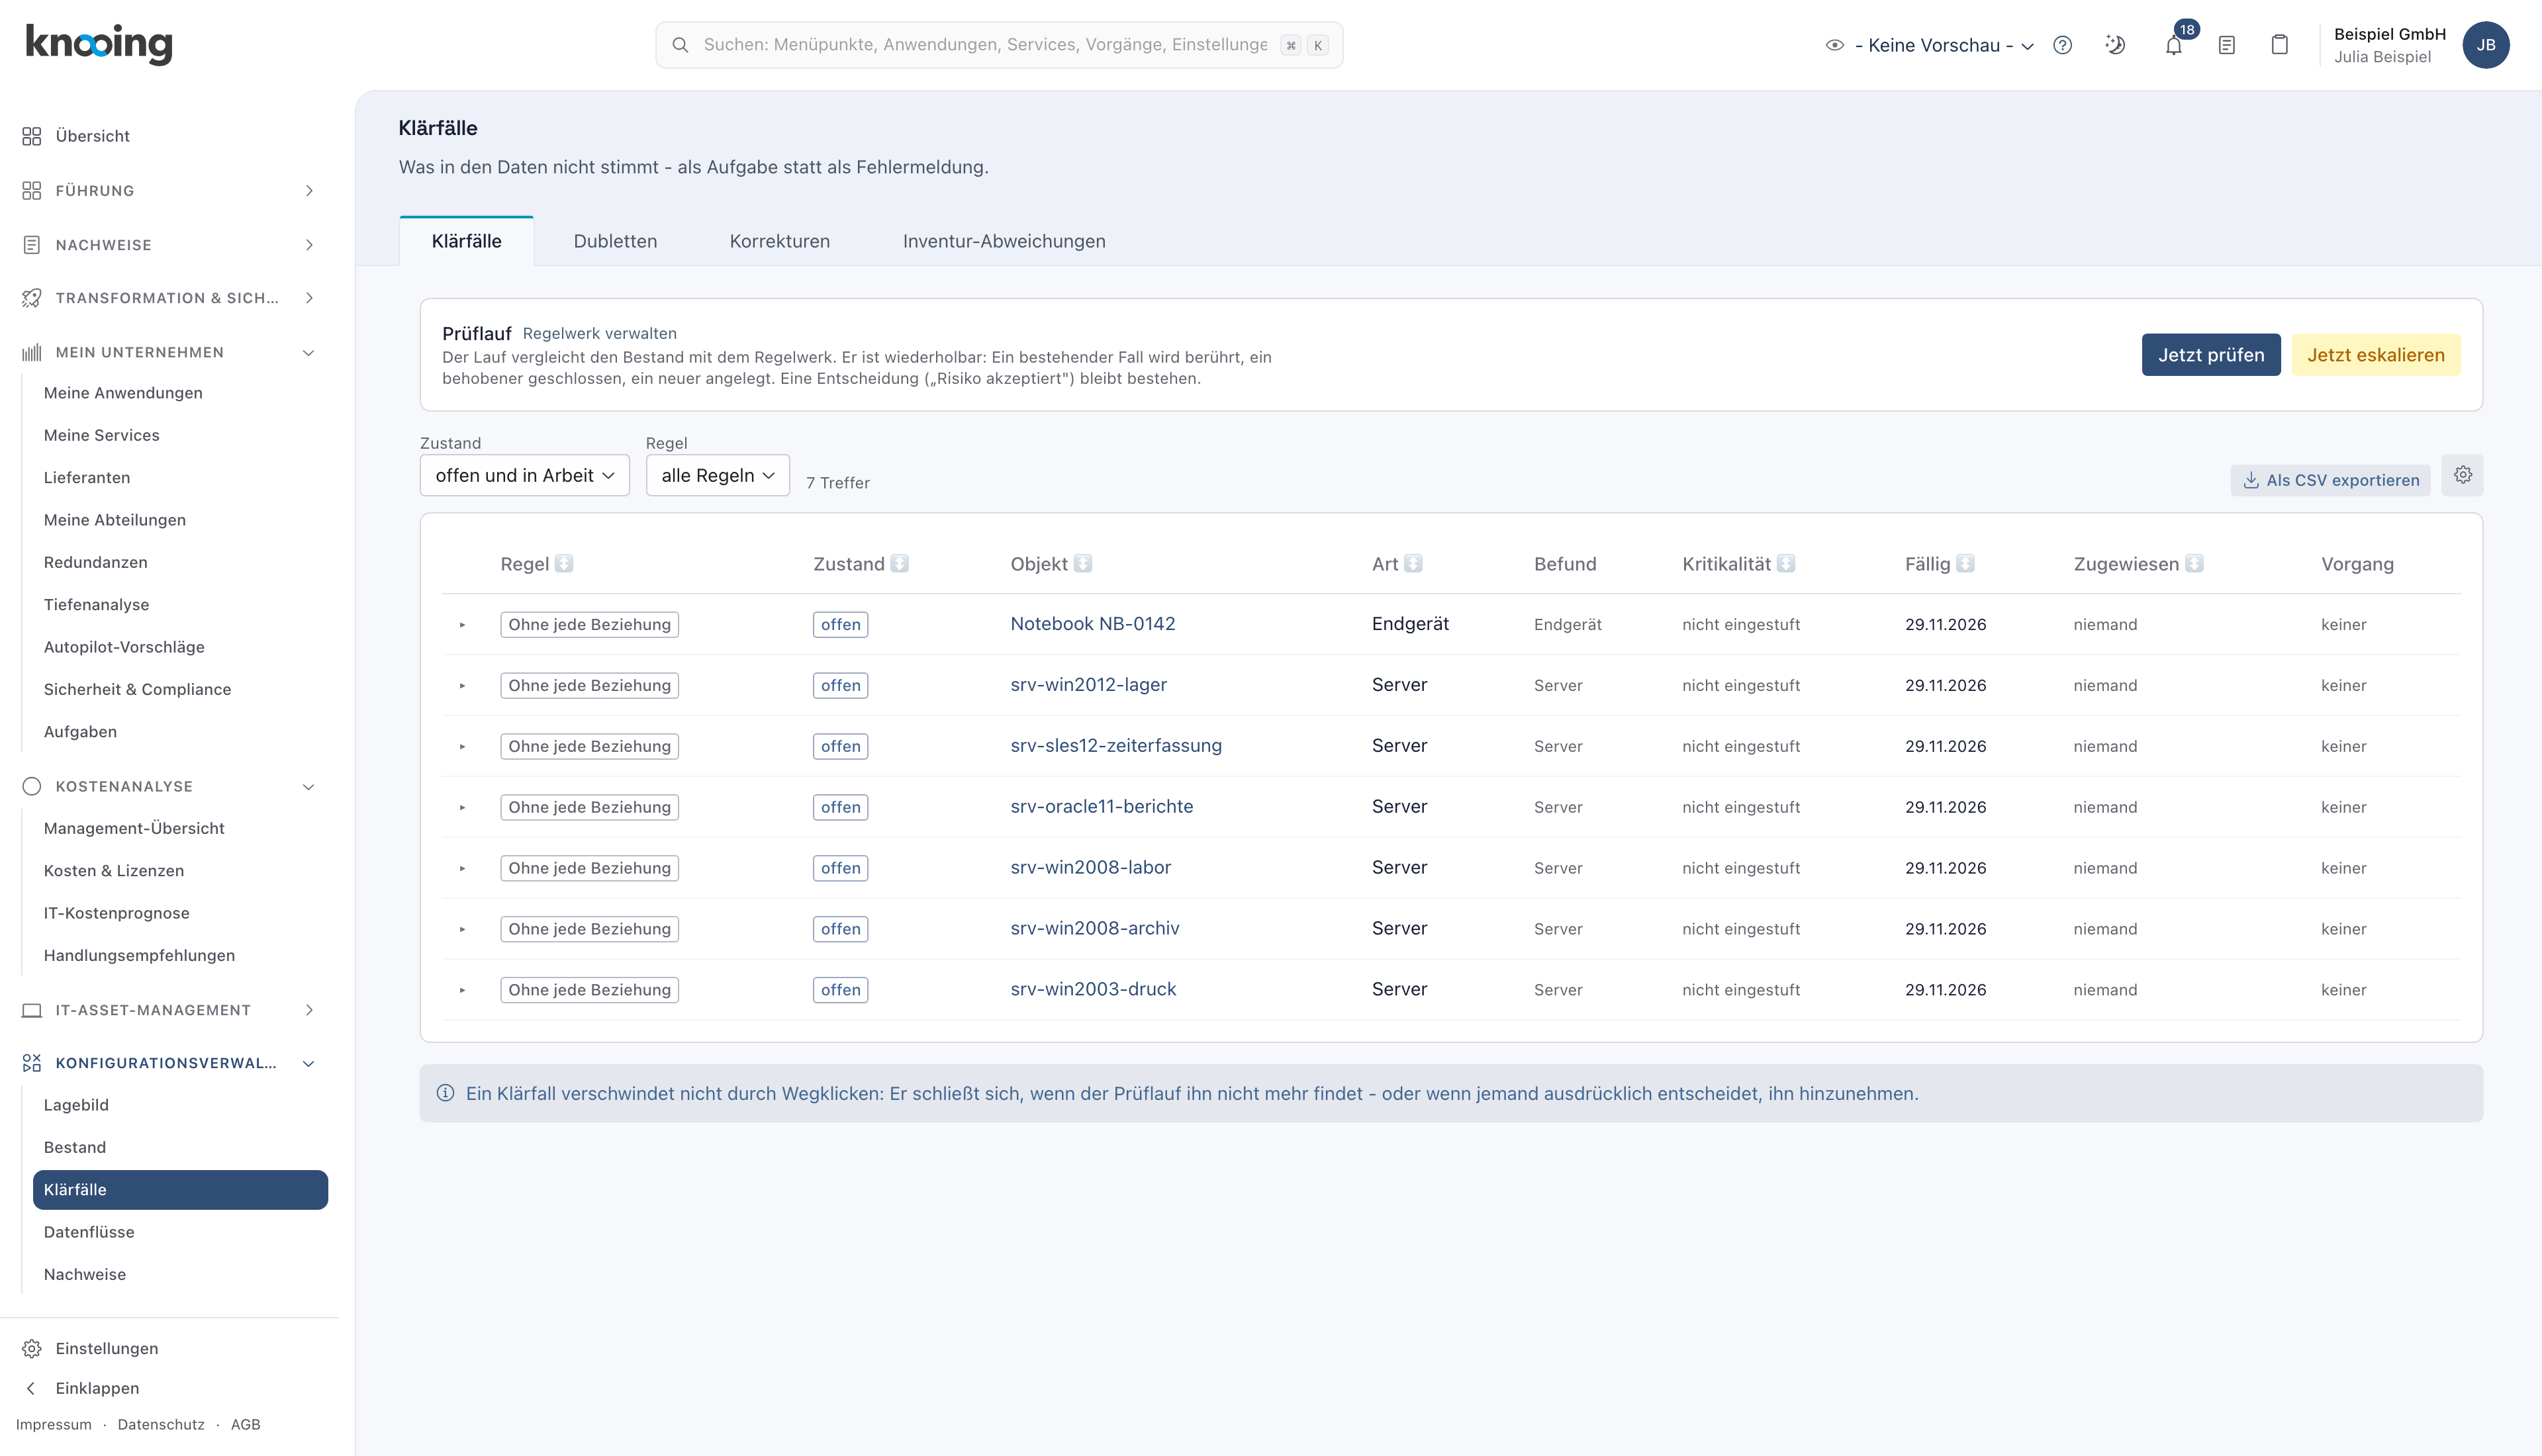The height and width of the screenshot is (1456, 2542).
Task: Open the Regelwerk verwalten link
Action: 600,333
